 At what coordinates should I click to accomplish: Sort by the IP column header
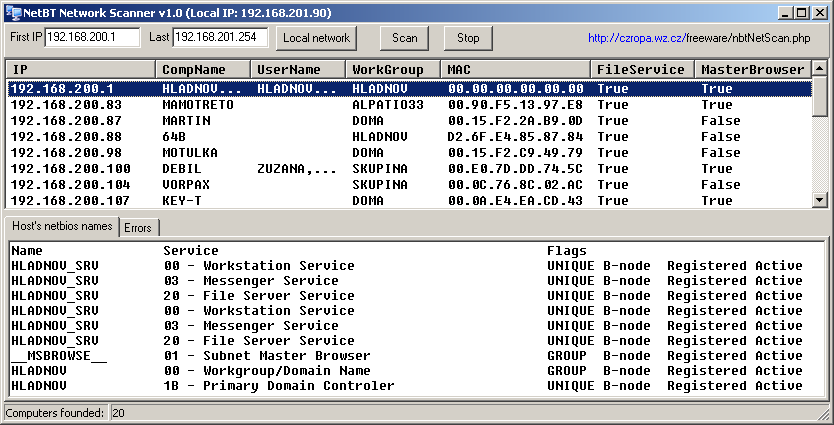80,70
